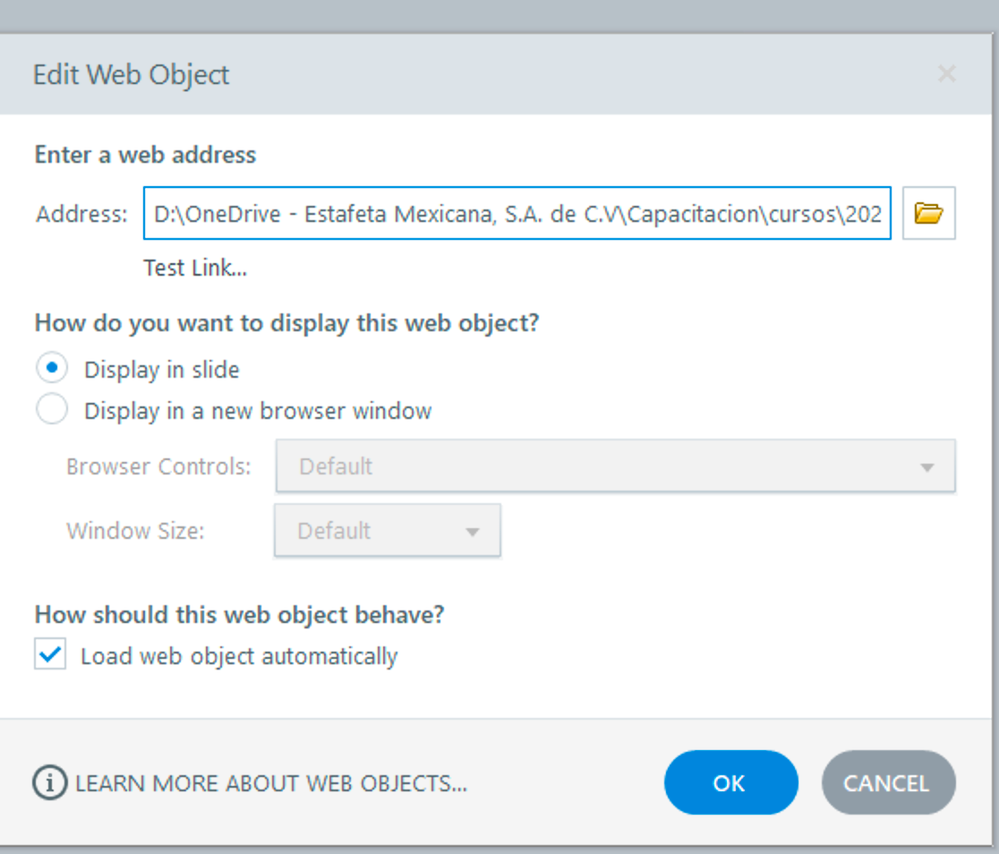This screenshot has height=854, width=999.
Task: Open Learn More About Web Objects link
Action: (x=271, y=783)
